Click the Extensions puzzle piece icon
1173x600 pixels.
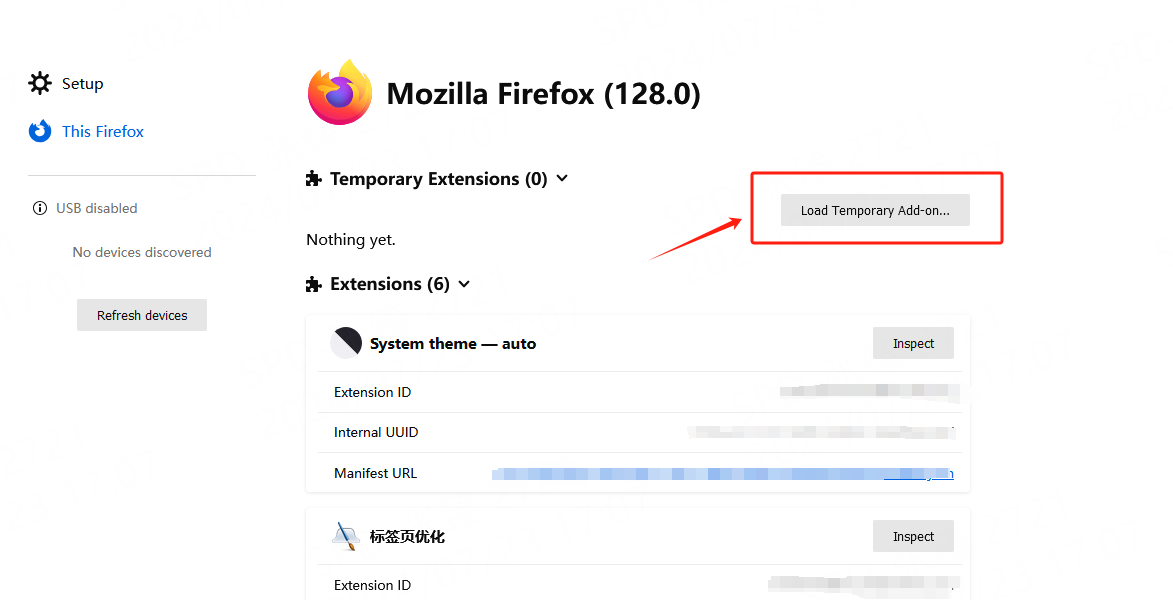coord(314,284)
